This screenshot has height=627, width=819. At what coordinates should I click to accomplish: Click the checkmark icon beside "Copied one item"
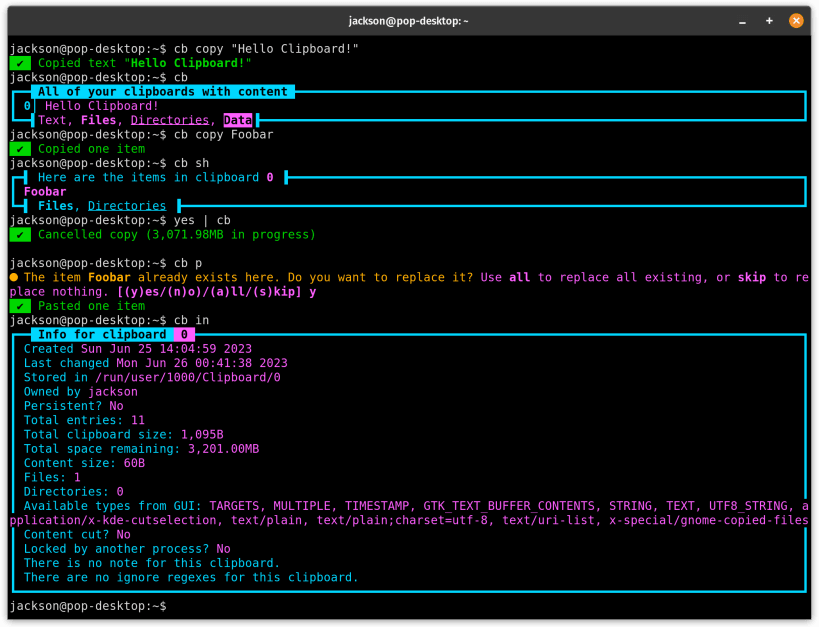coord(20,148)
